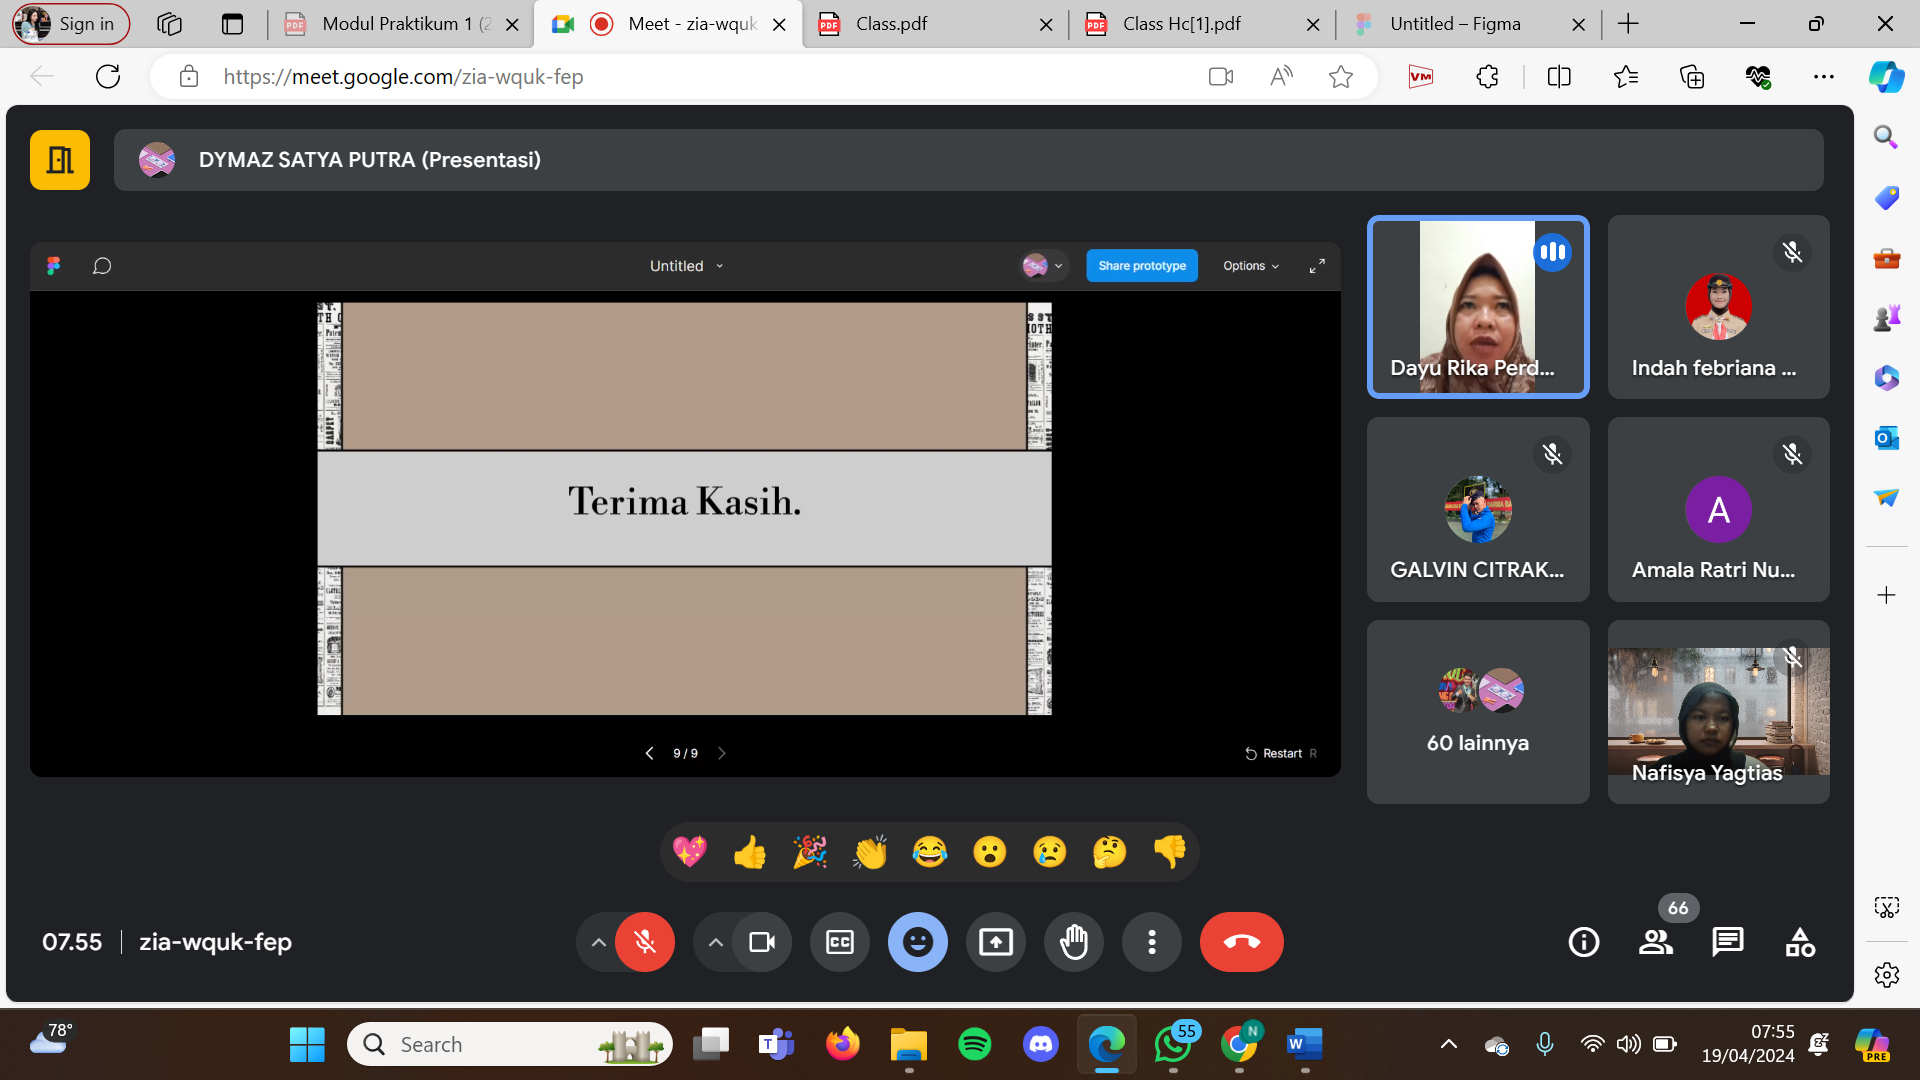Click the present screen icon
The height and width of the screenshot is (1080, 1920).
click(996, 942)
